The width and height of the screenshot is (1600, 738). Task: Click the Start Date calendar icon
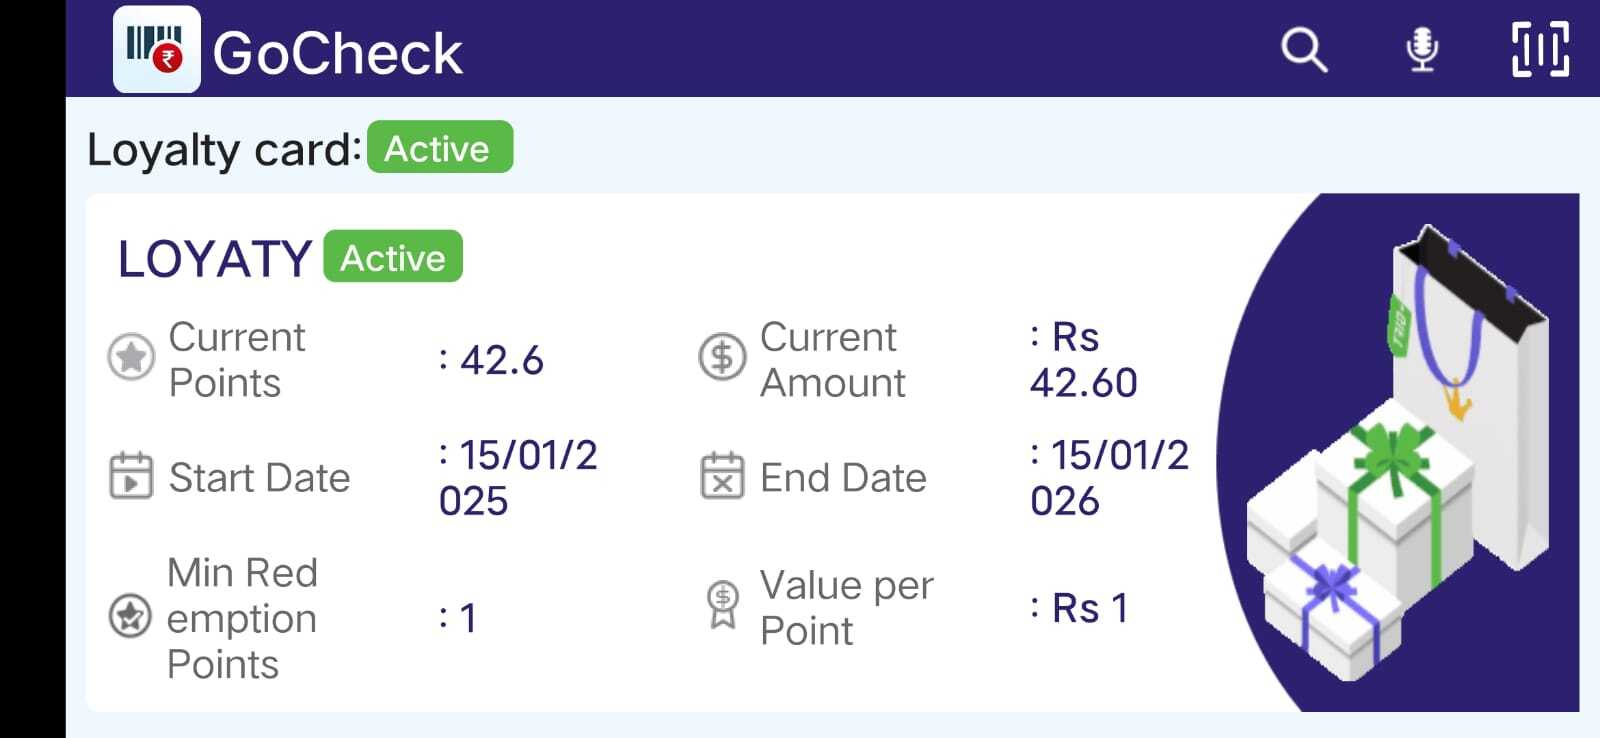click(x=131, y=475)
